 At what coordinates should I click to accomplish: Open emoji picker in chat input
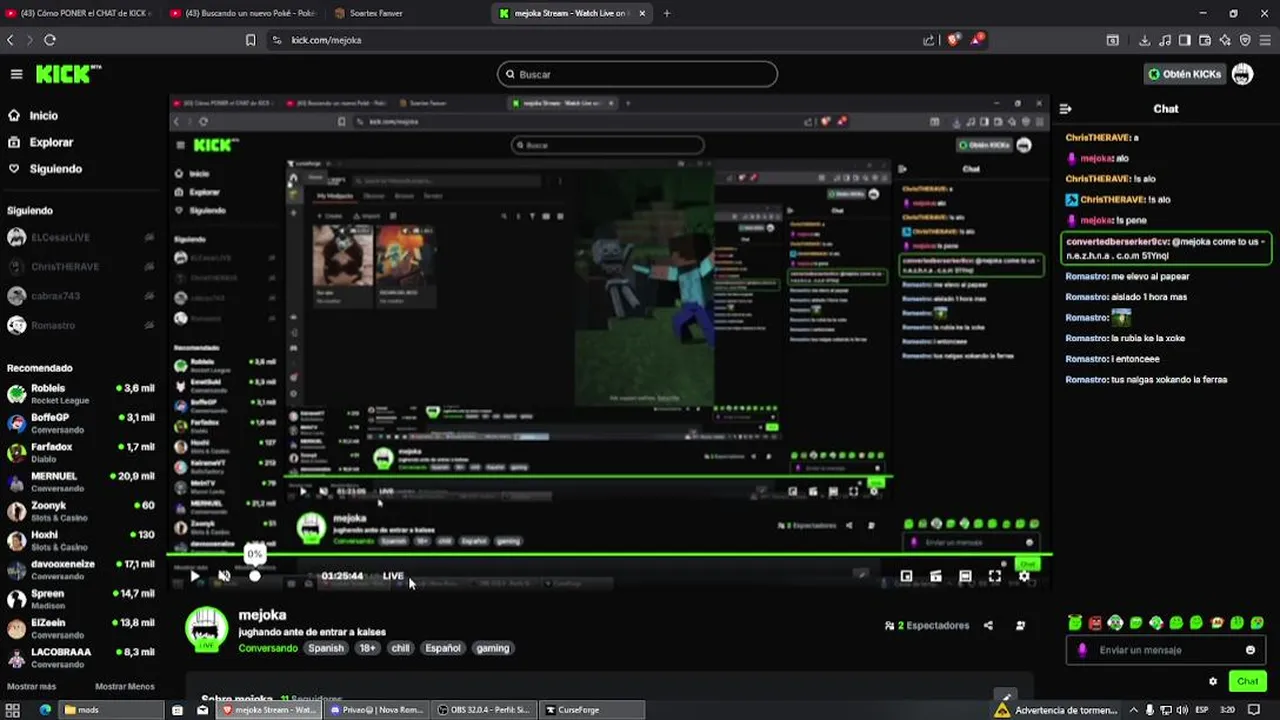pyautogui.click(x=1250, y=650)
